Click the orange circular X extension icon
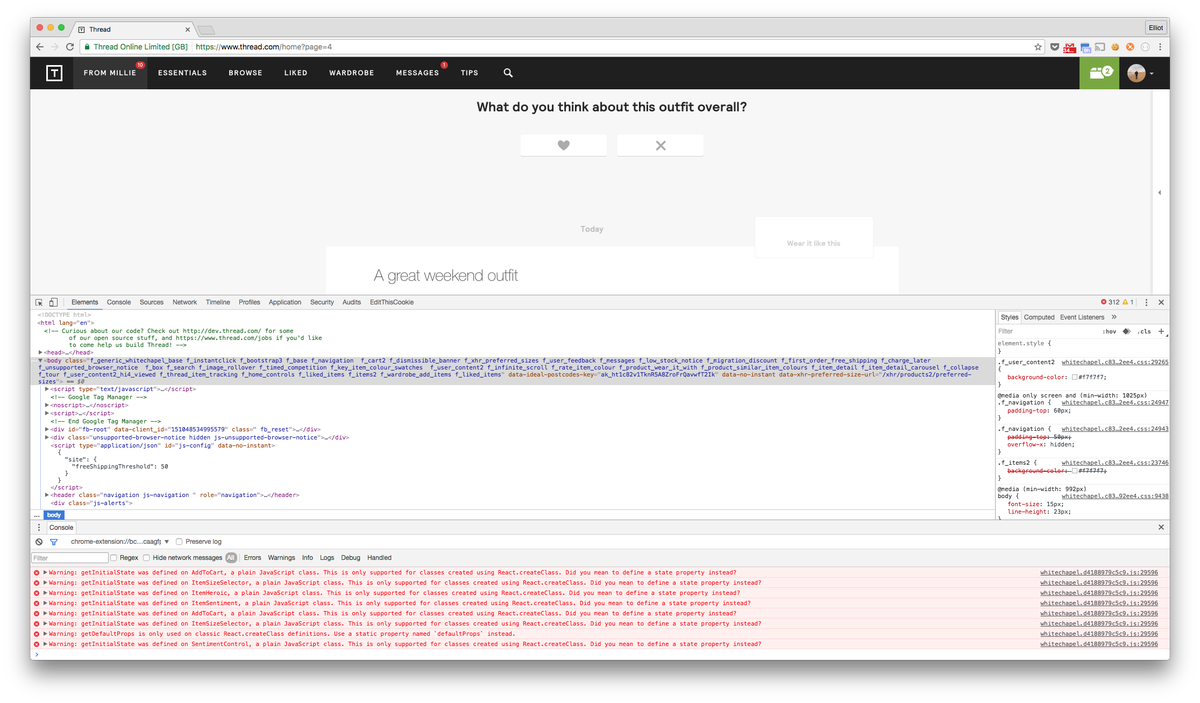Viewport: 1200px width, 703px height. pos(1130,47)
